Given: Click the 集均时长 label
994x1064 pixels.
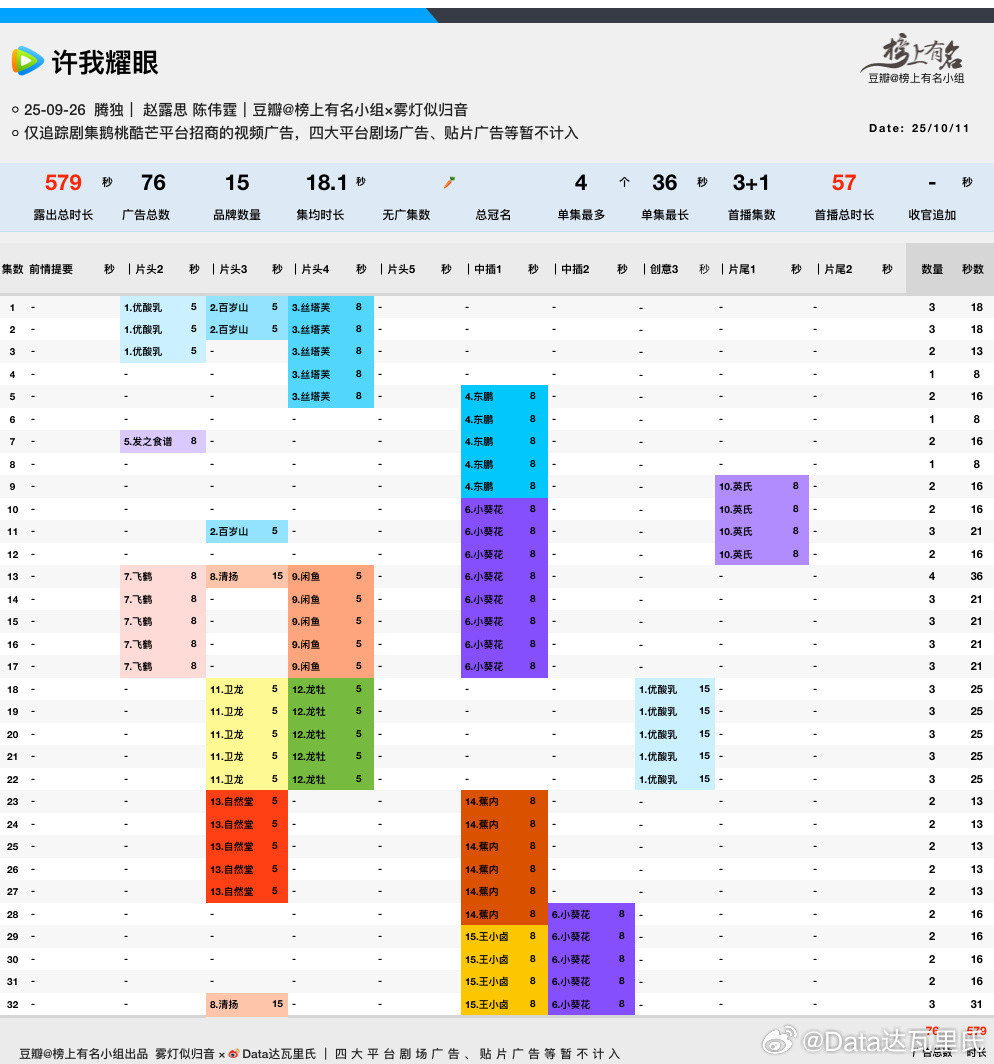Looking at the screenshot, I should click(320, 215).
